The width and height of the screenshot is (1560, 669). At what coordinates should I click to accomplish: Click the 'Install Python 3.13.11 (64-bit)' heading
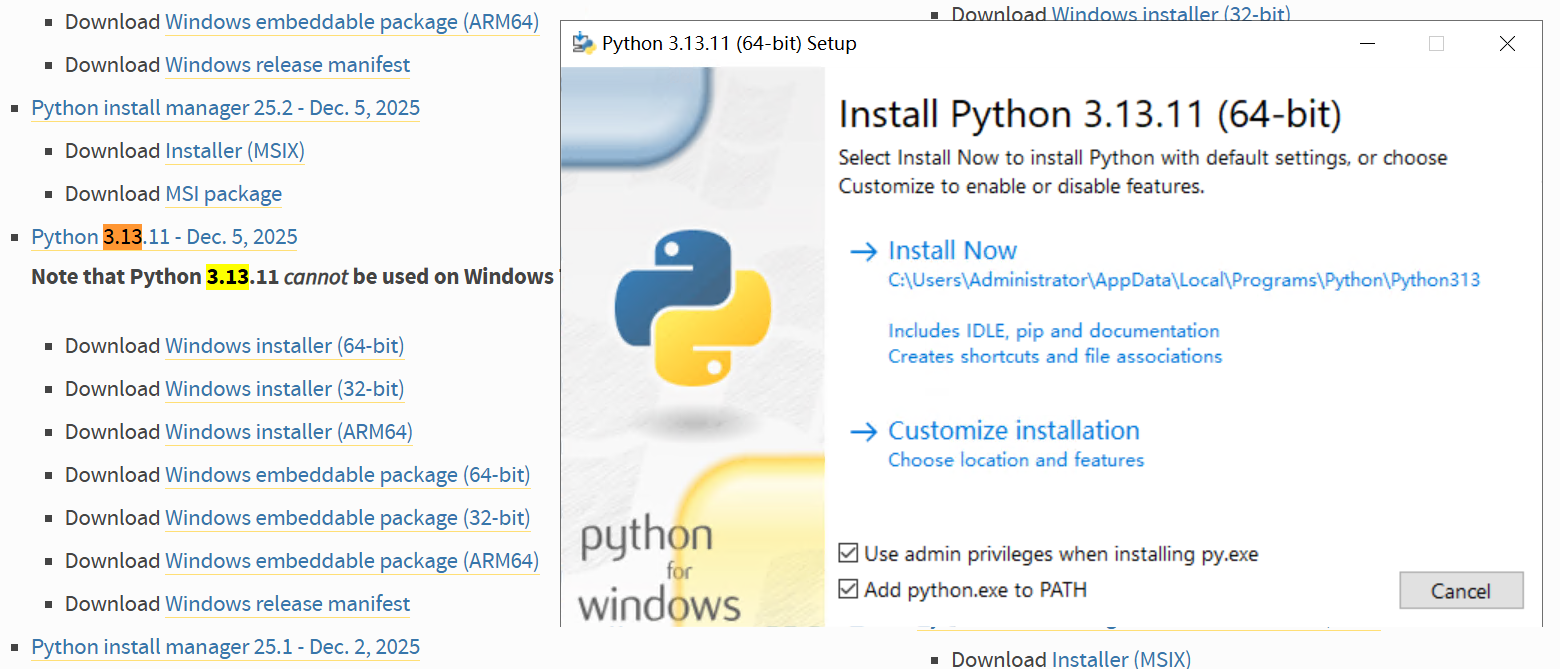[x=1090, y=115]
